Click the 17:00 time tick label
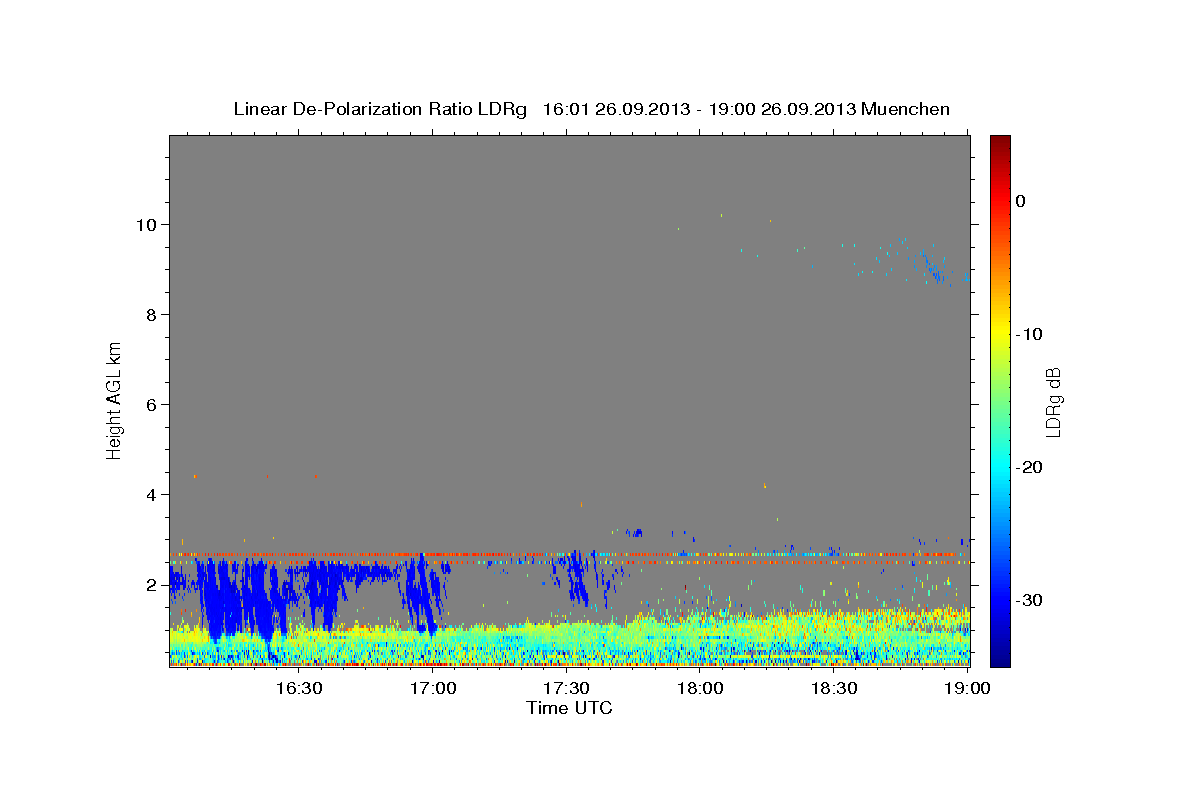Viewport: 1200px width, 800px height. coord(433,688)
